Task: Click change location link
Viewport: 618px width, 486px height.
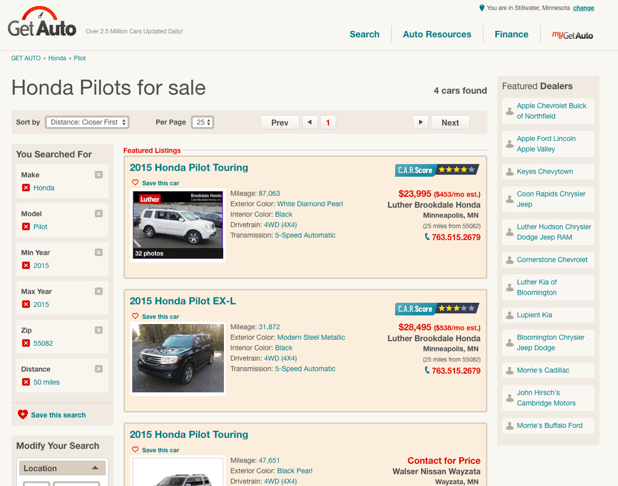Action: pyautogui.click(x=583, y=8)
